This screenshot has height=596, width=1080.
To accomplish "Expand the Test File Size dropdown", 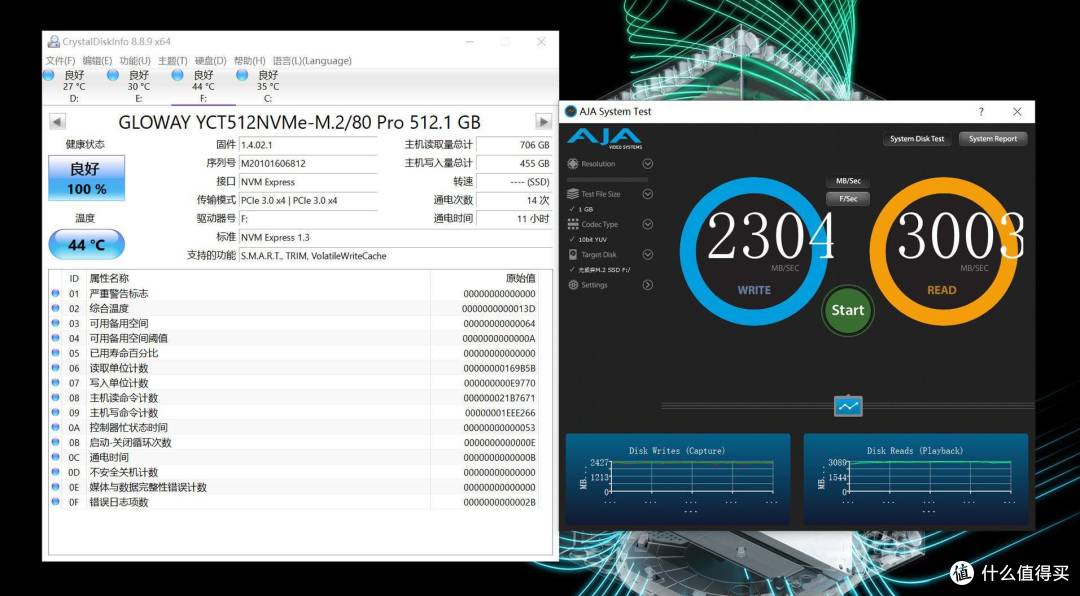I will [647, 194].
